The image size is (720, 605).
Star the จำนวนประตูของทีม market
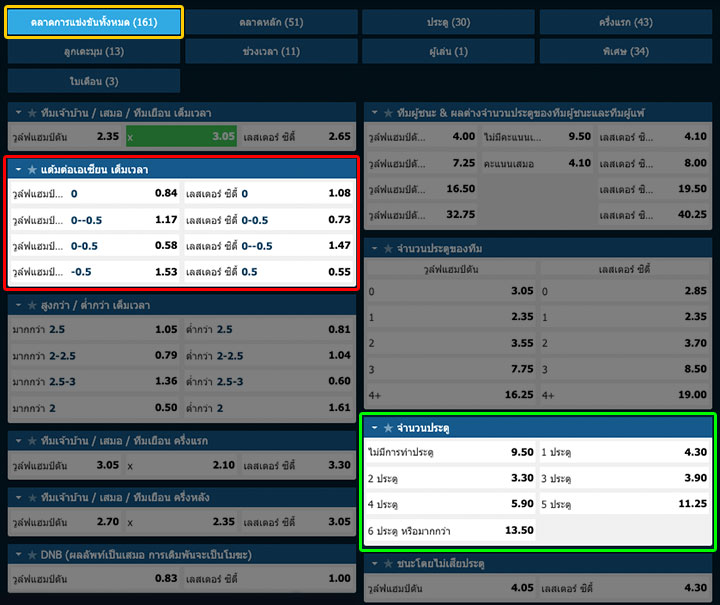[388, 248]
